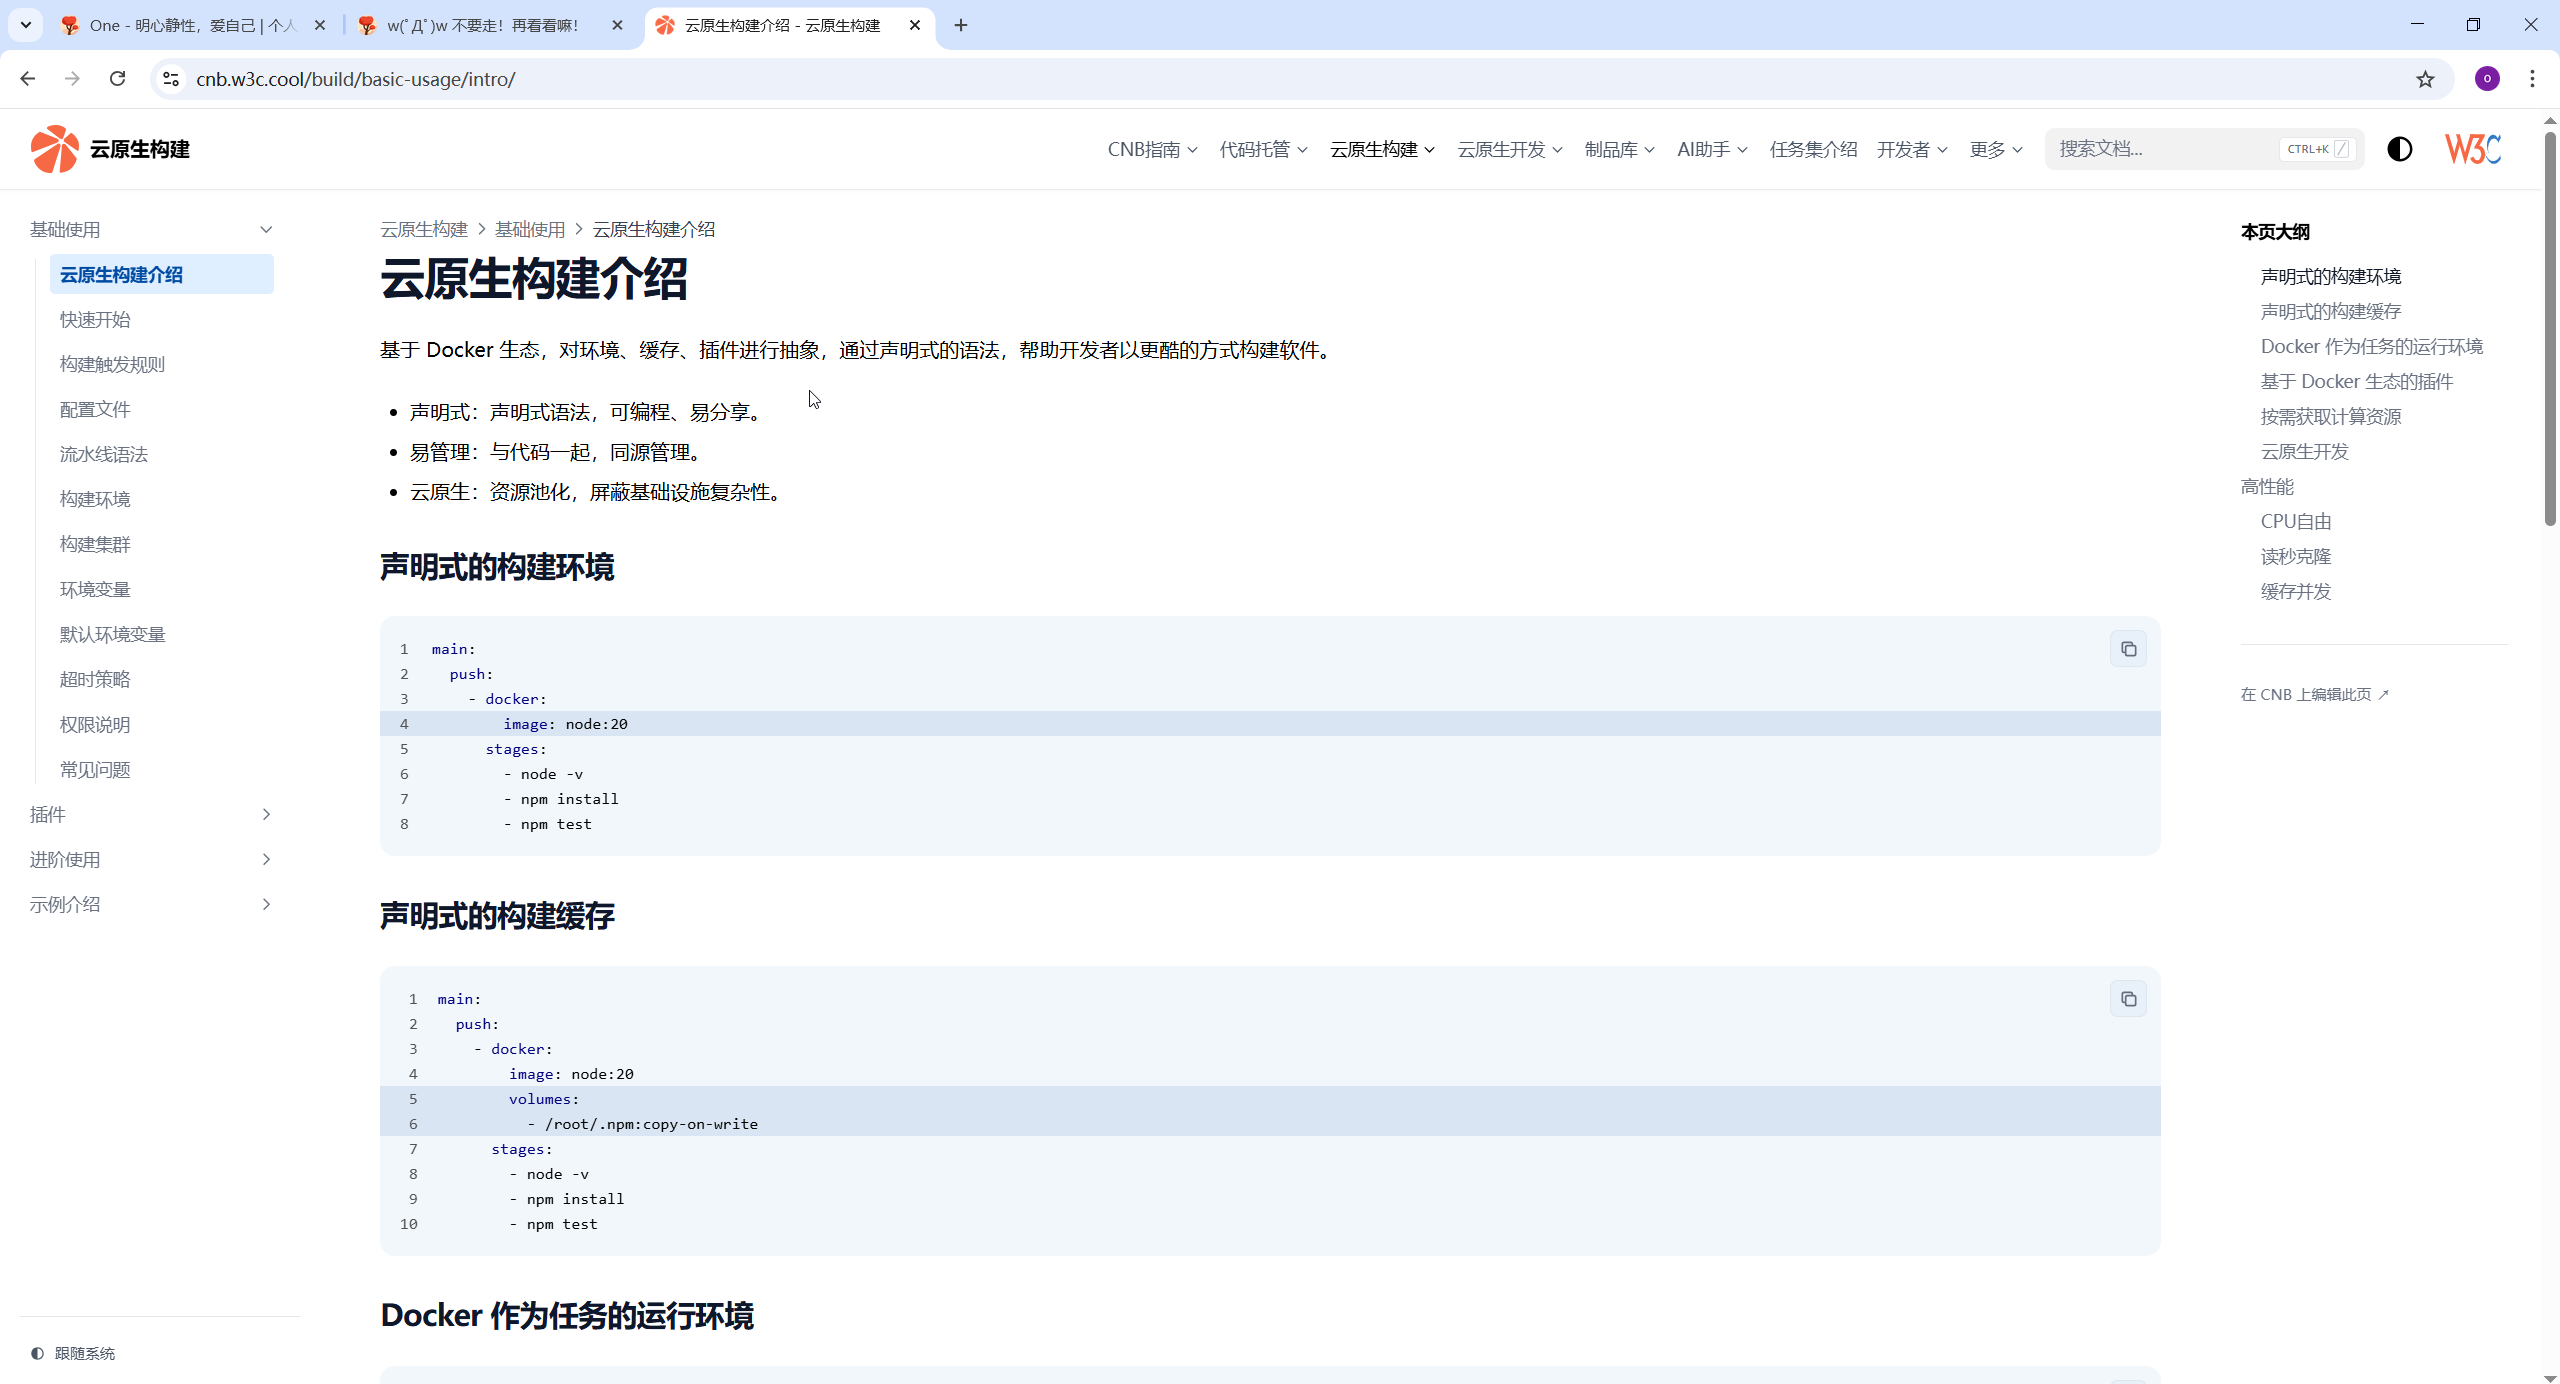
Task: Toggle the dark/light theme icon
Action: coord(2399,149)
